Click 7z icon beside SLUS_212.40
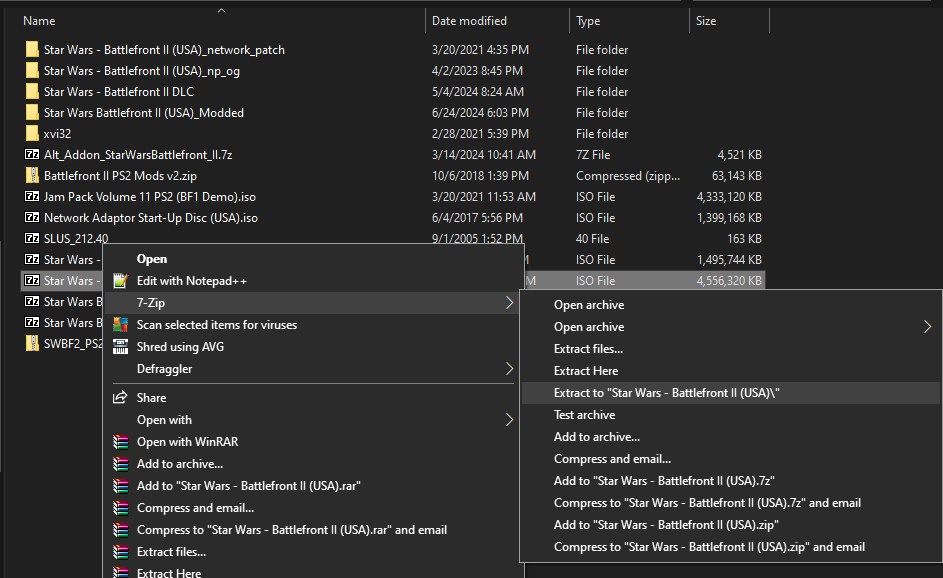Viewport: 943px width, 578px height. pyautogui.click(x=32, y=238)
